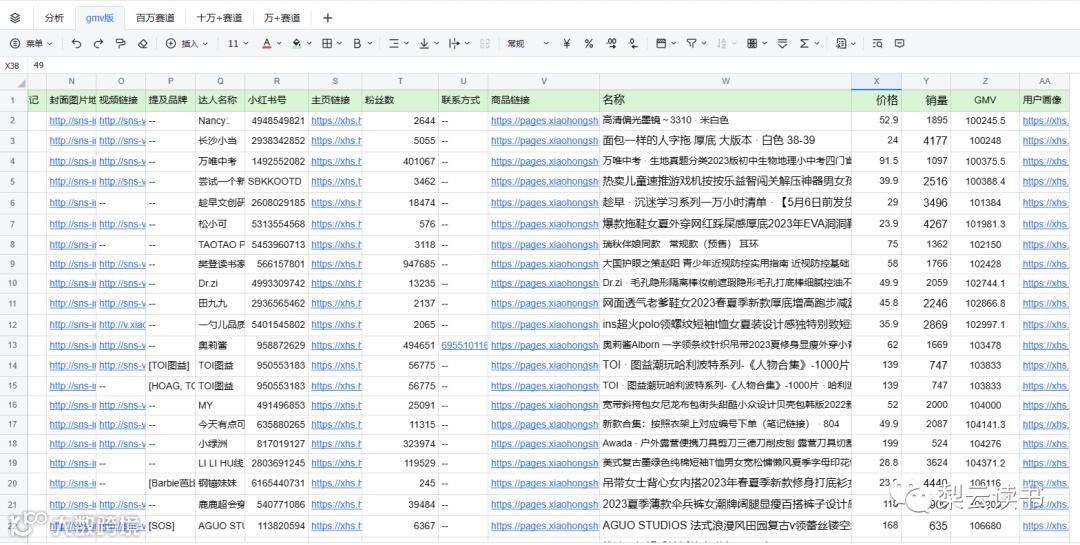This screenshot has height=545, width=1080.
Task: Click the eraser clear-format icon
Action: (x=143, y=43)
